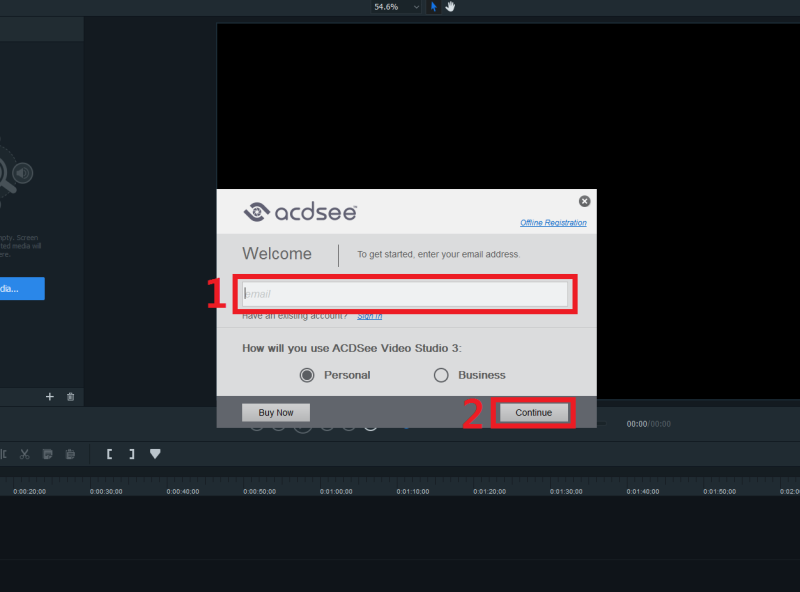This screenshot has height=592, width=800.
Task: Set the mark-out right bracket
Action: pos(132,454)
